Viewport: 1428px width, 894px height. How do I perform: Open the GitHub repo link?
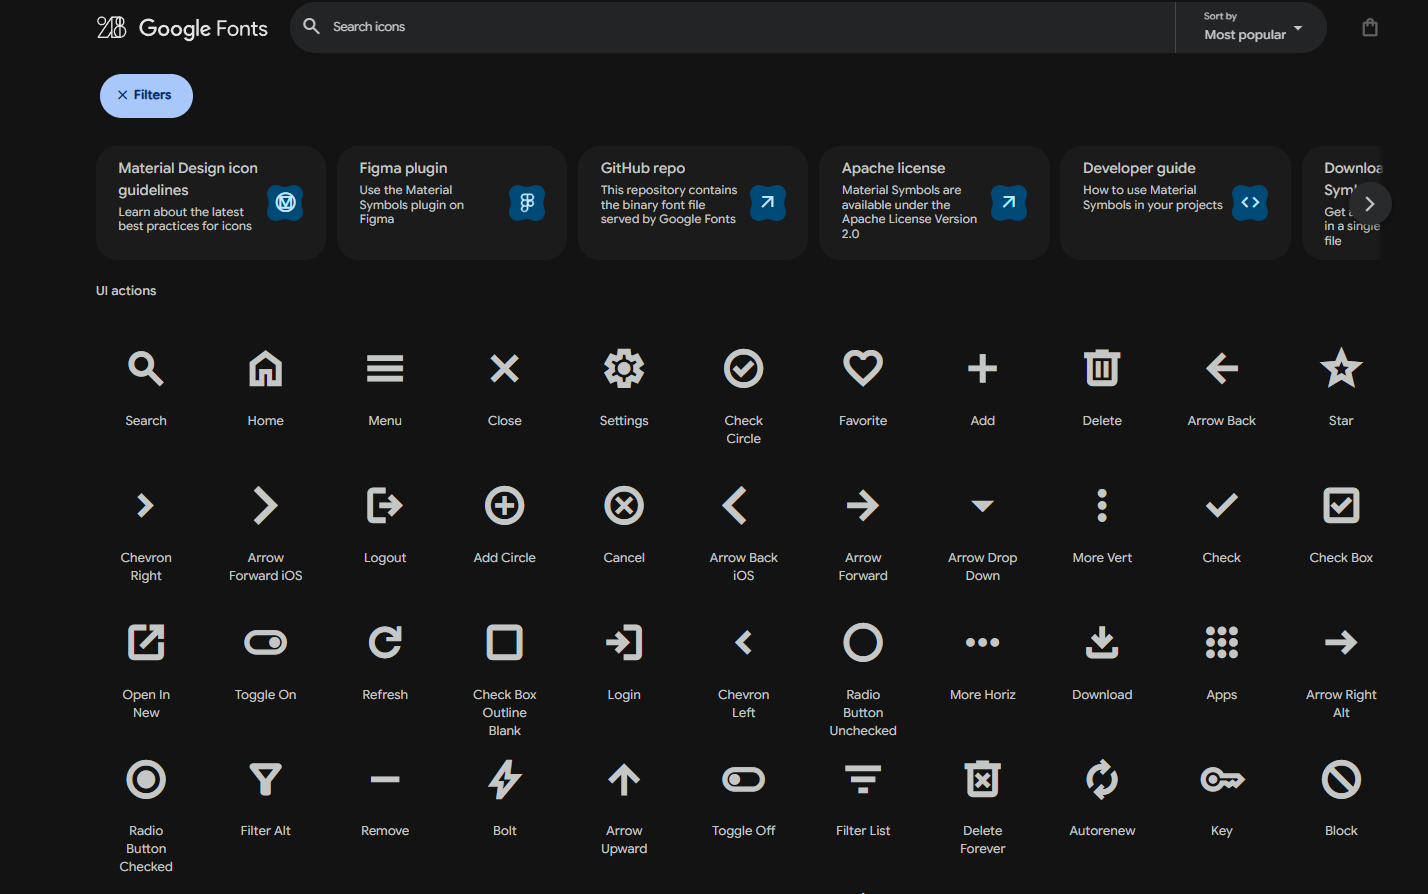(692, 203)
